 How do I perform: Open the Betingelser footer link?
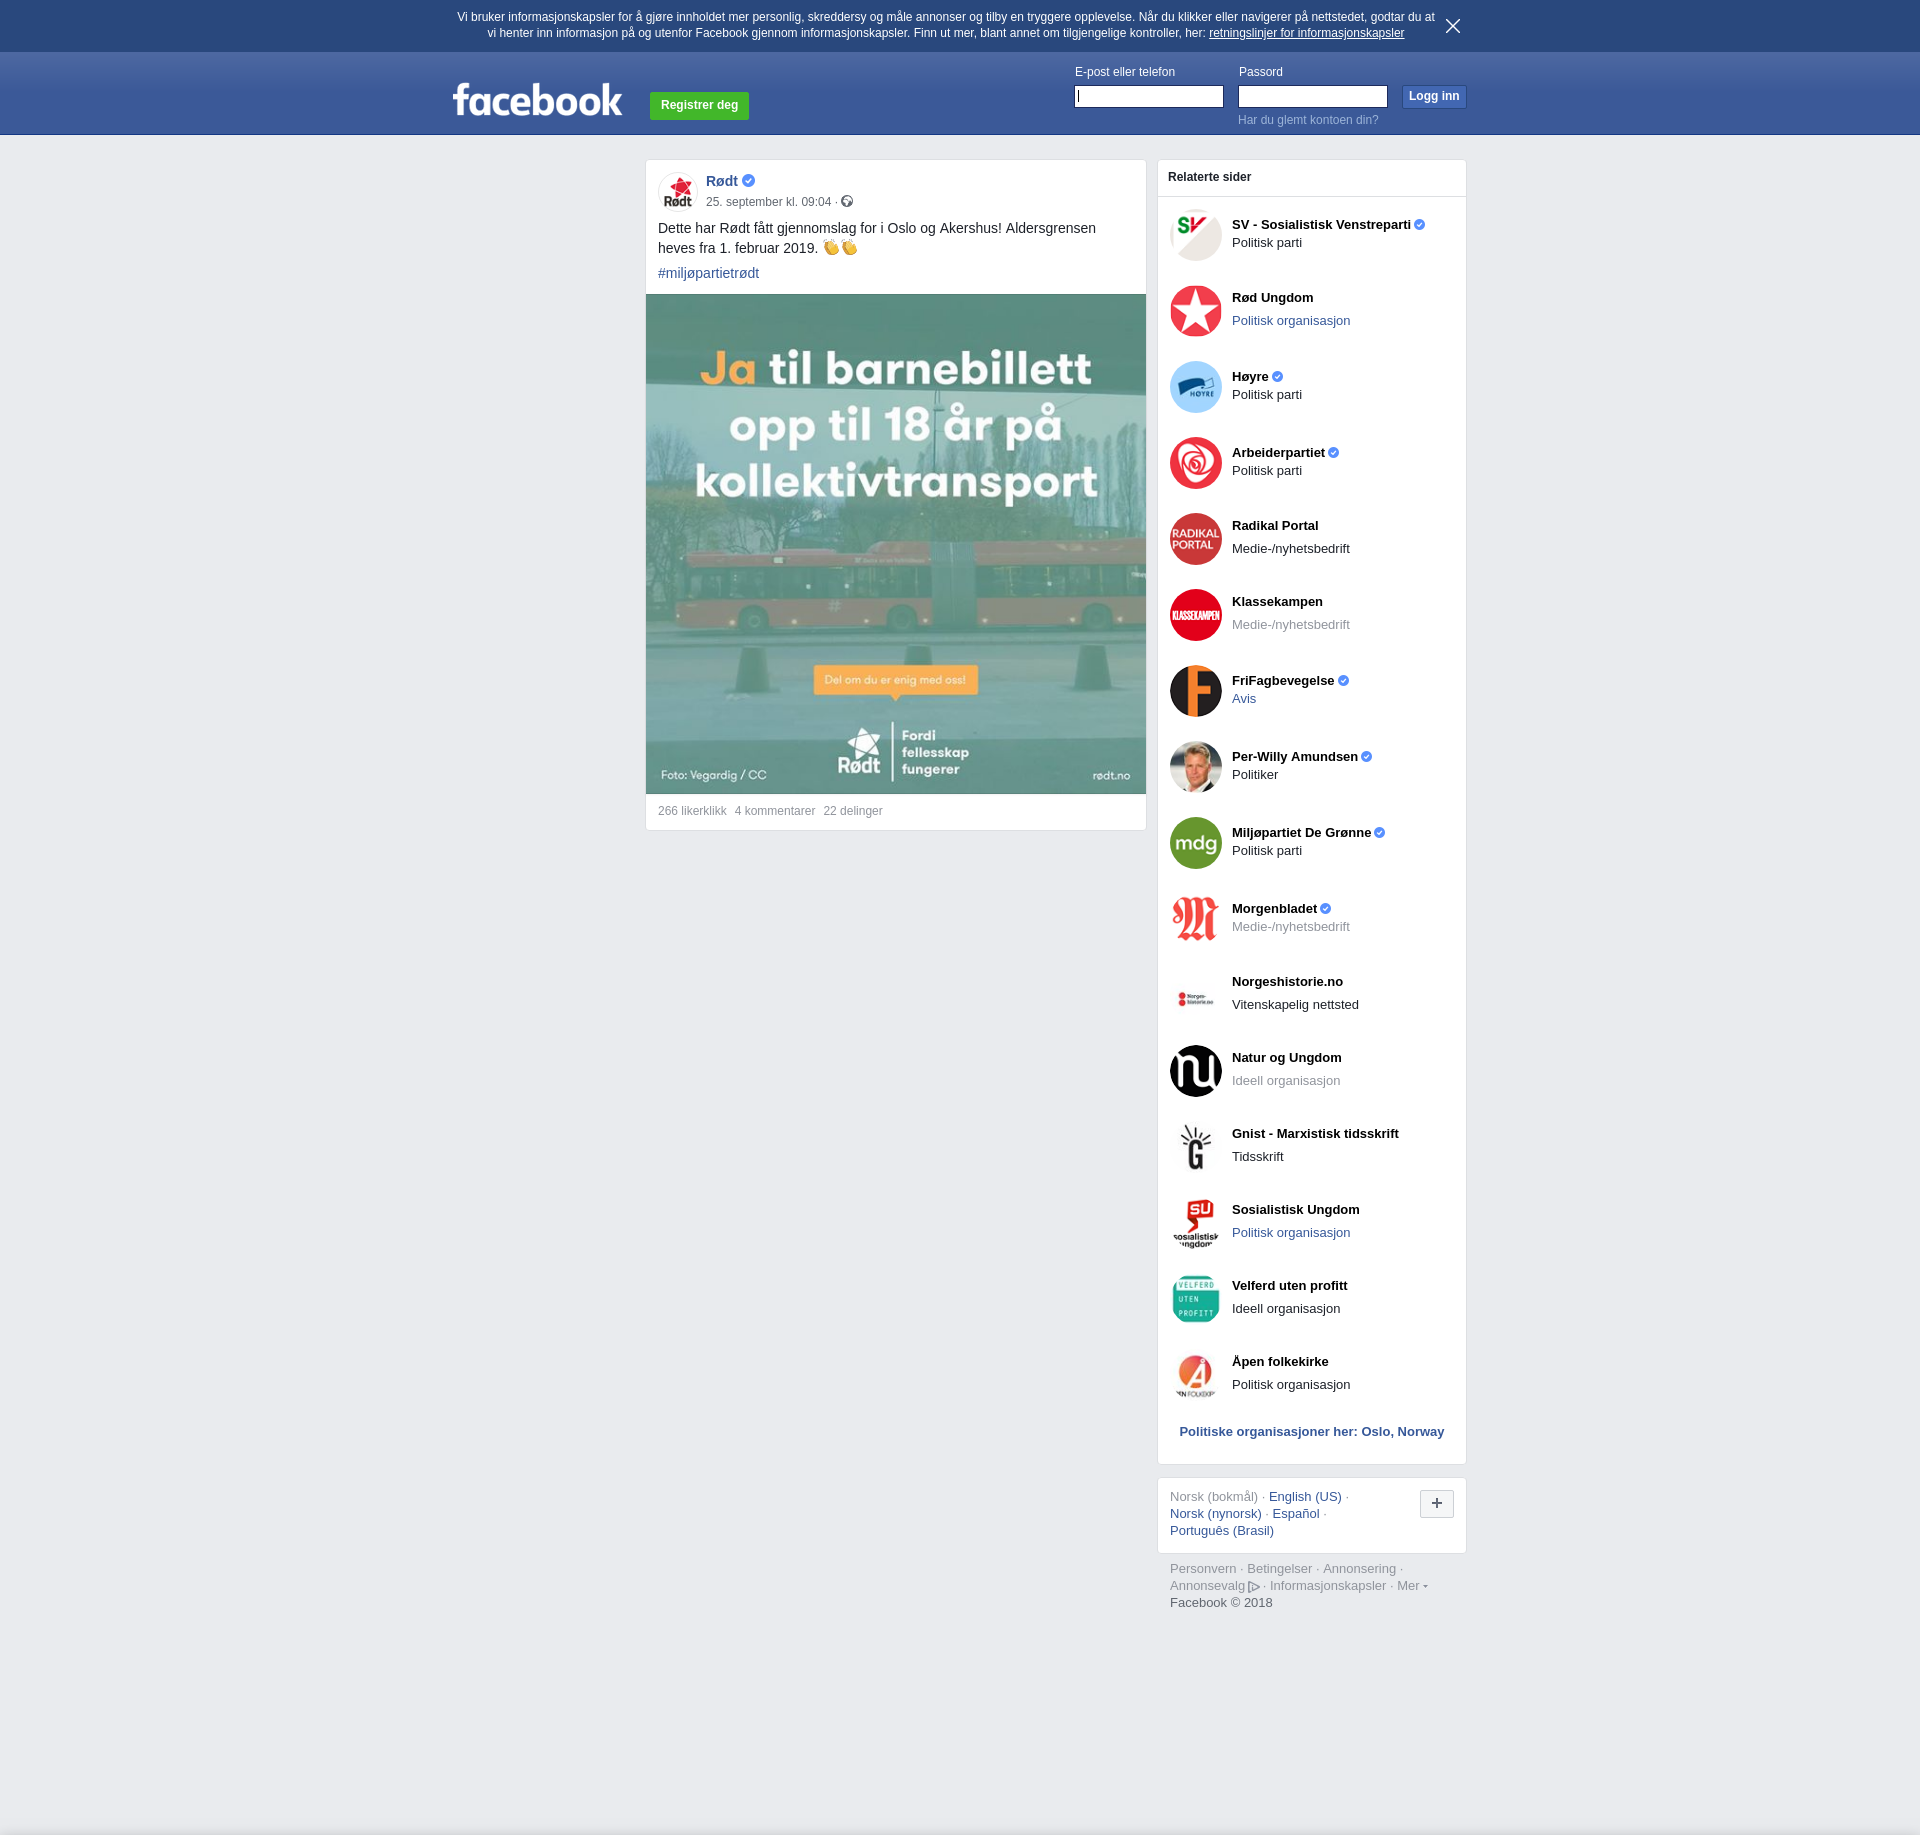1279,1569
